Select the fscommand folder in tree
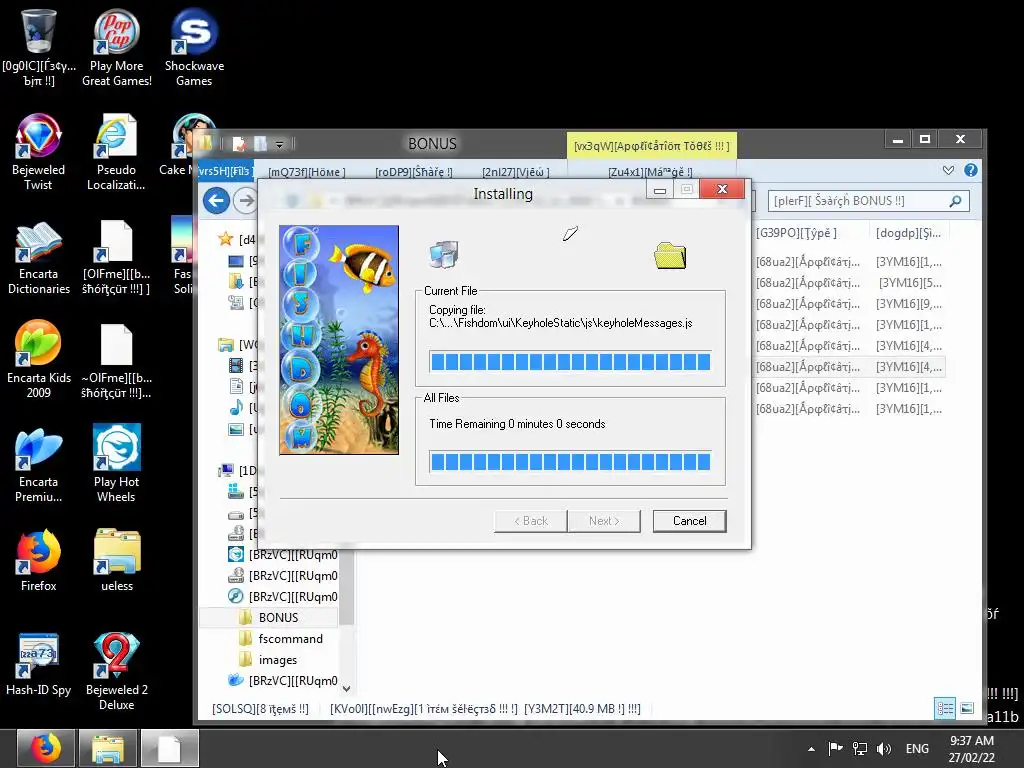The width and height of the screenshot is (1024, 768). (290, 639)
